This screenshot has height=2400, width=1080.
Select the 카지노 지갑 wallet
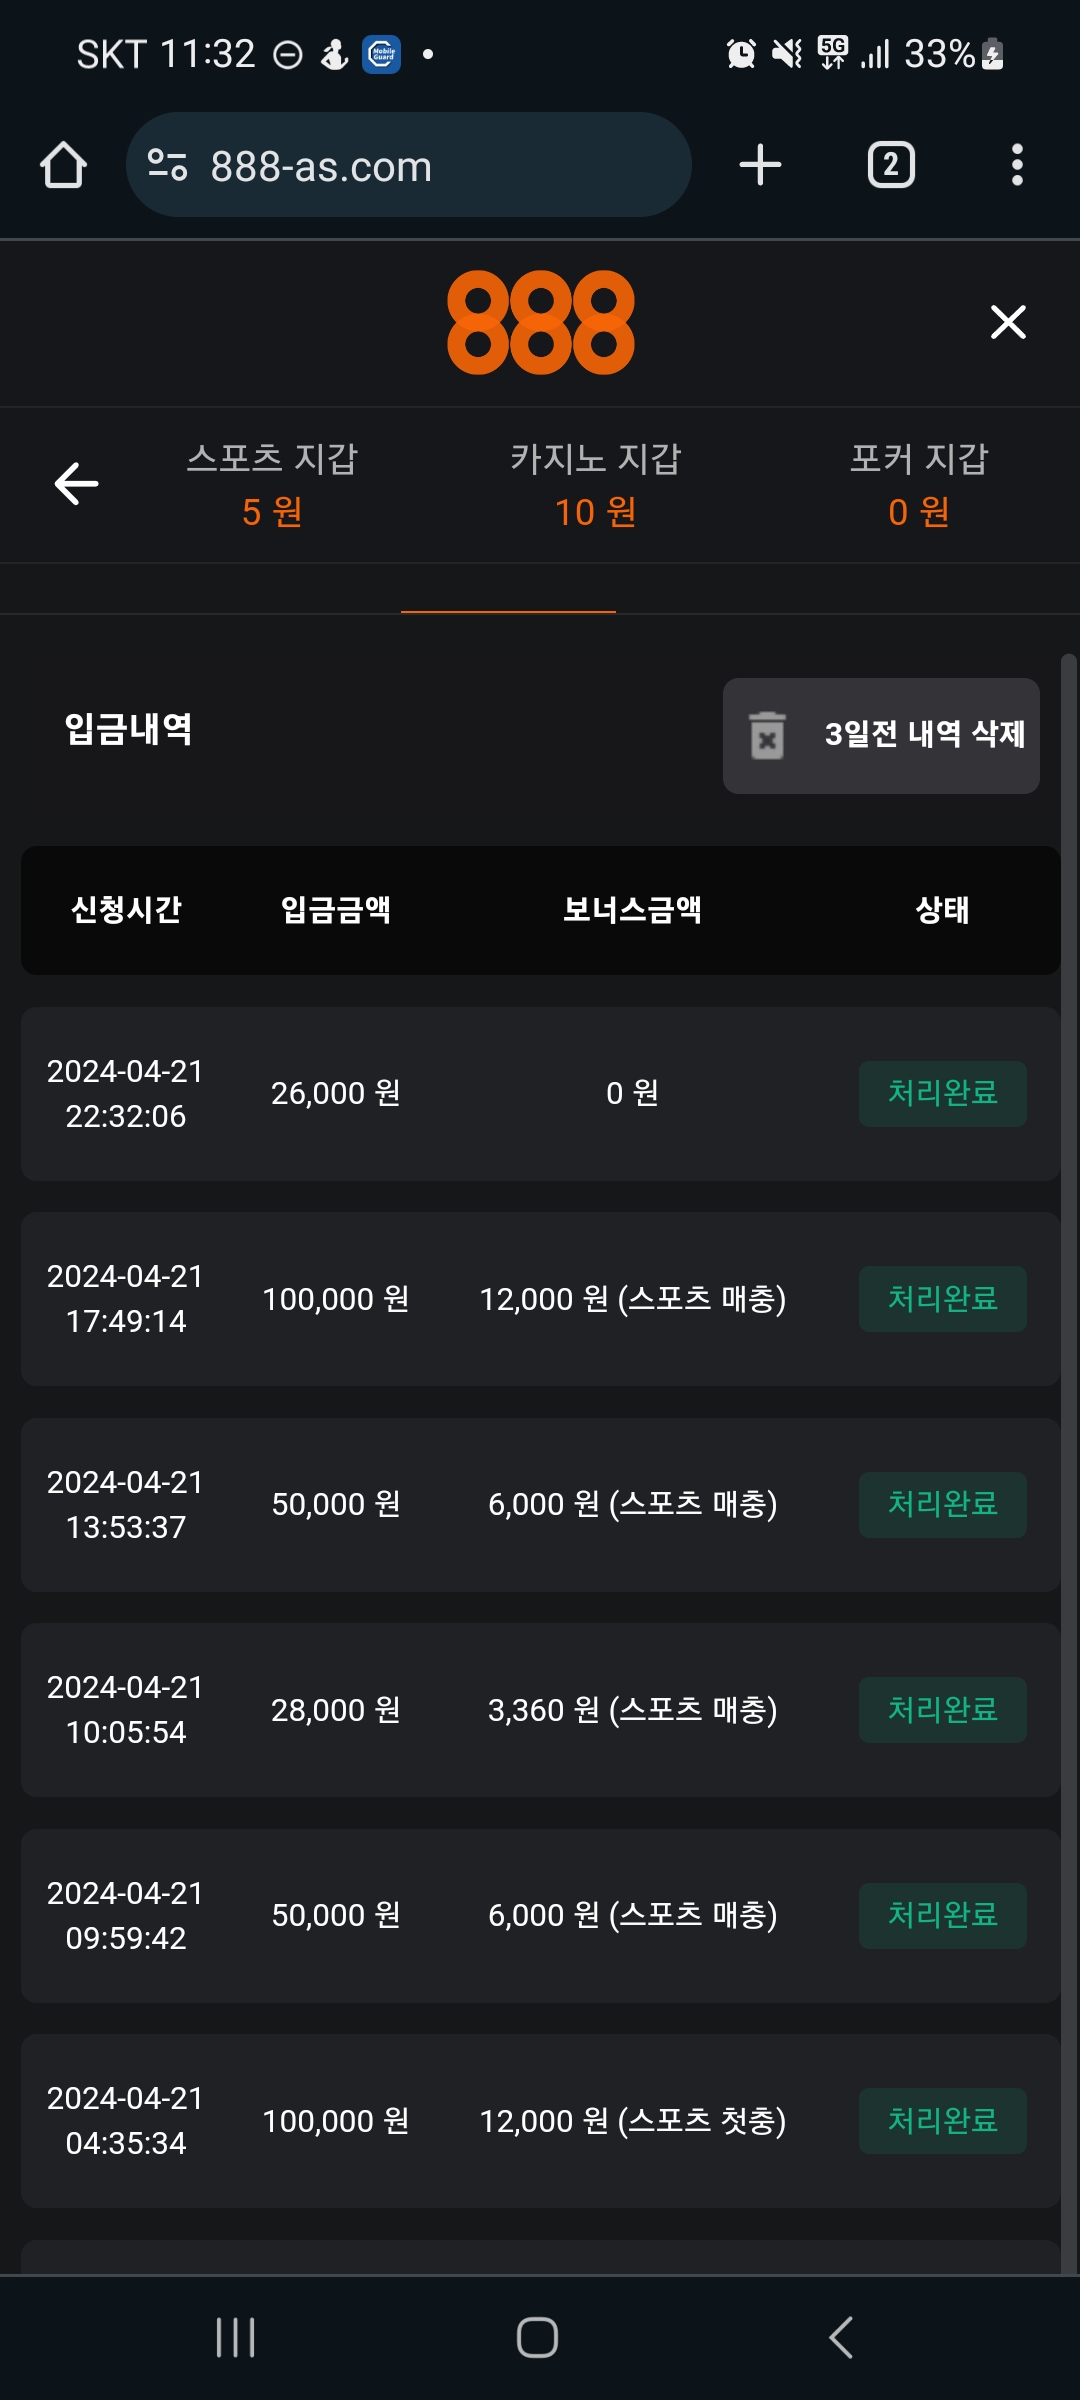[x=596, y=485]
